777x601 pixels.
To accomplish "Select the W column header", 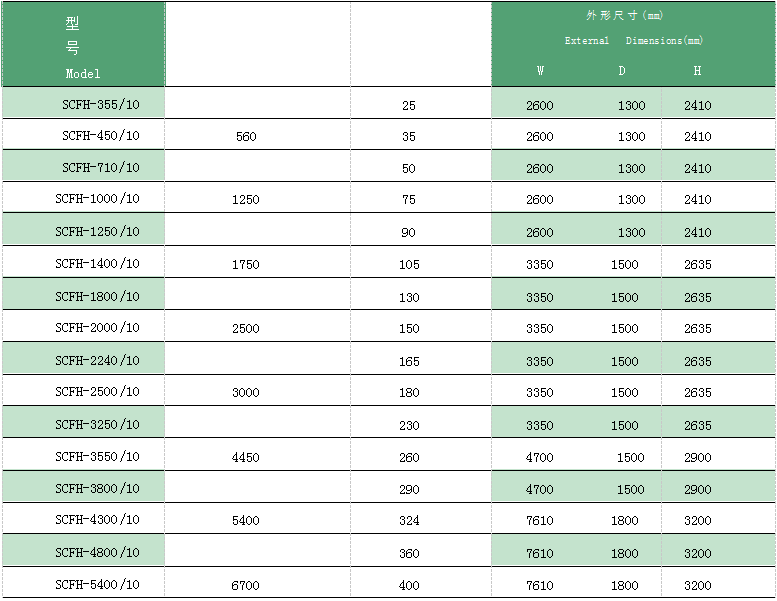I will coord(541,71).
